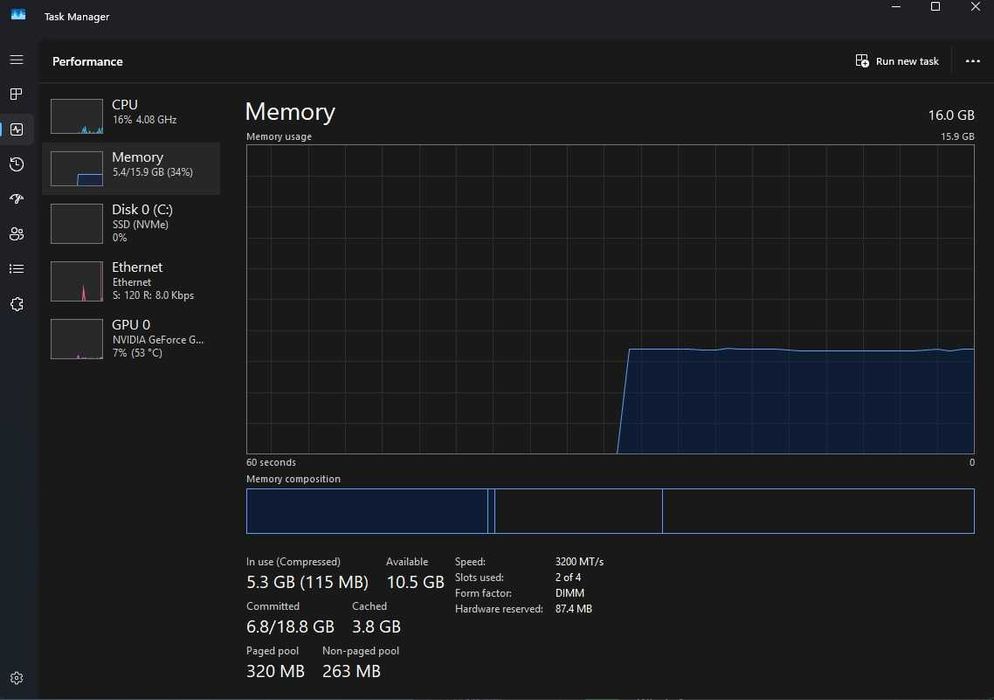Click the S: 120 R: 8.0 Kbps text
The image size is (994, 700).
point(153,295)
